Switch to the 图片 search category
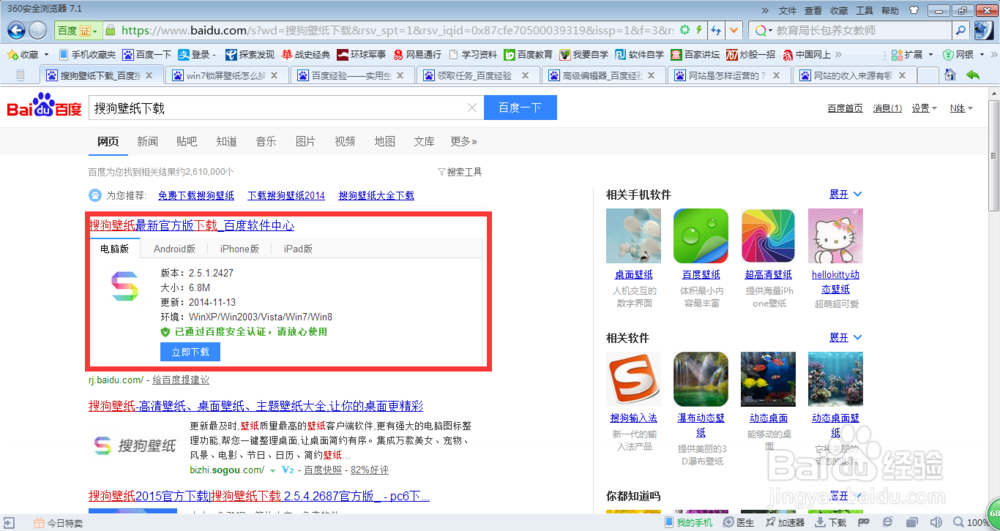Viewport: 1000px width, 531px height. (x=305, y=142)
